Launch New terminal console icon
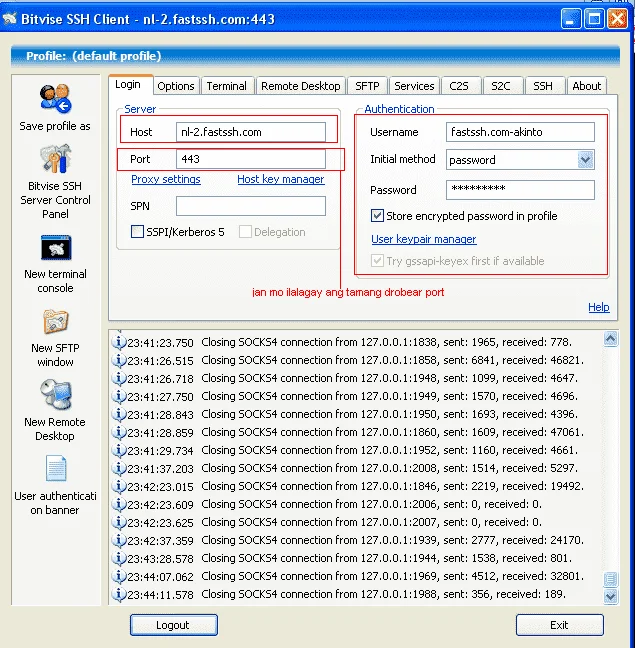 coord(56,248)
